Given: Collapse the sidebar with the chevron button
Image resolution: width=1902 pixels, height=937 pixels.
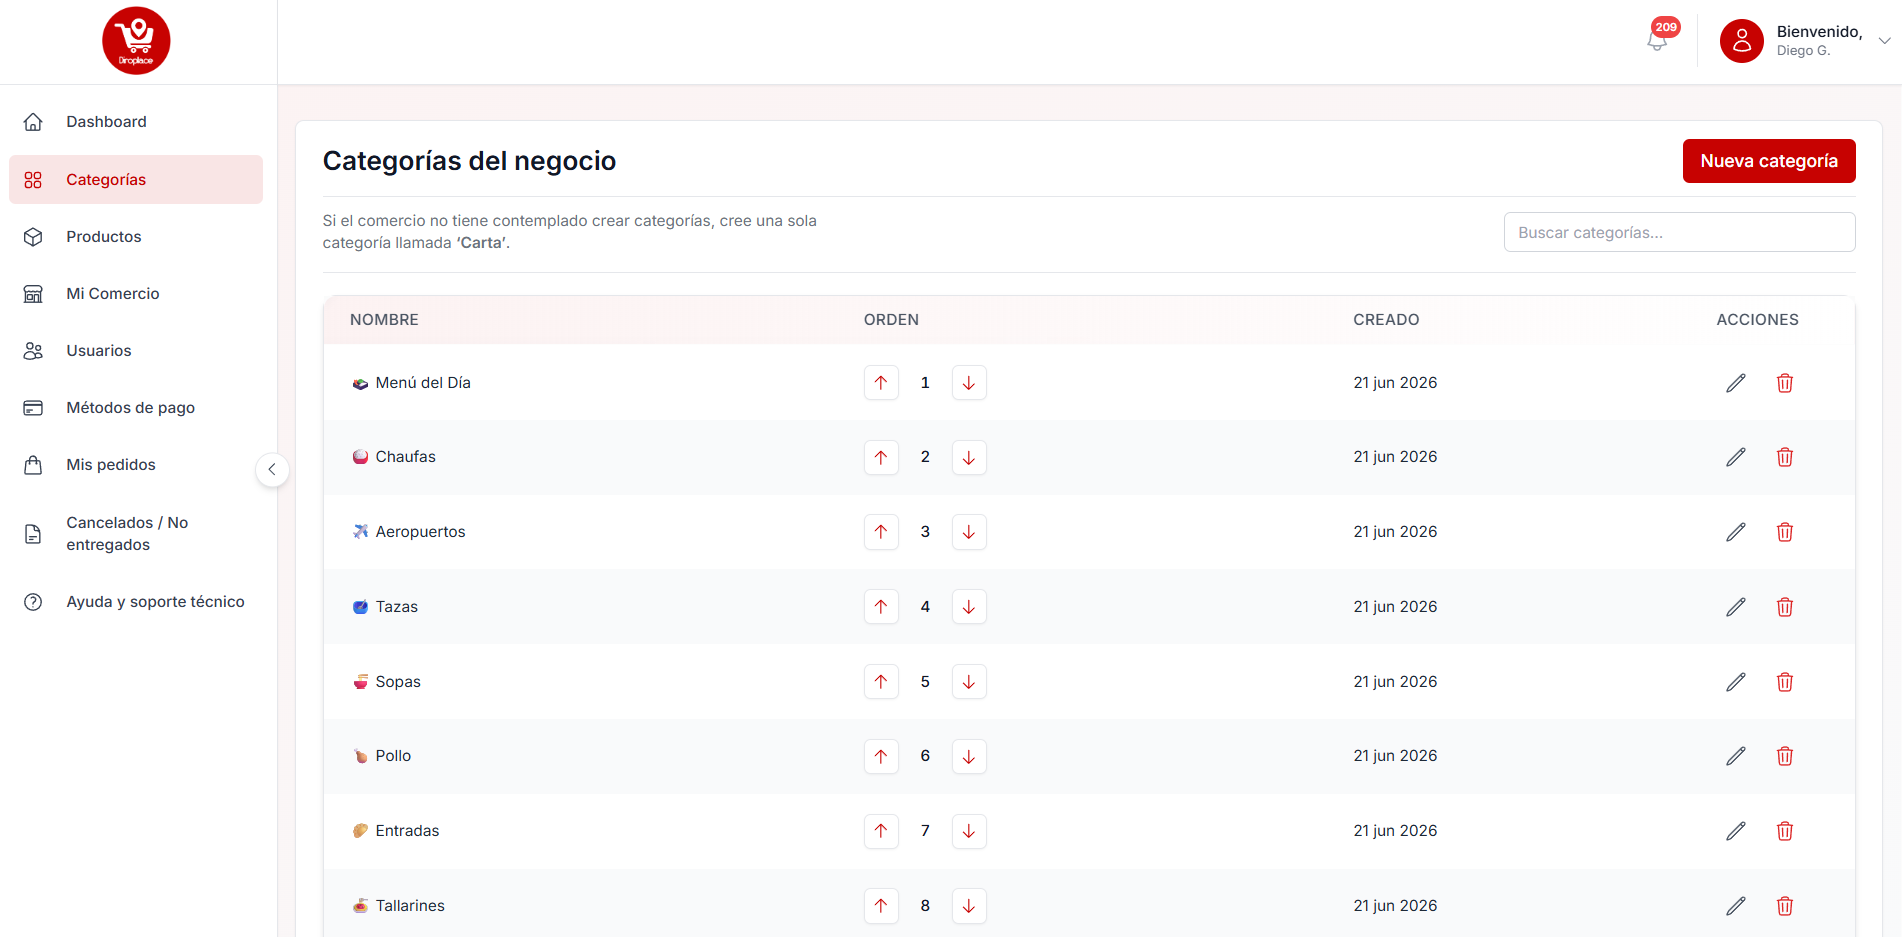Looking at the screenshot, I should pos(272,469).
